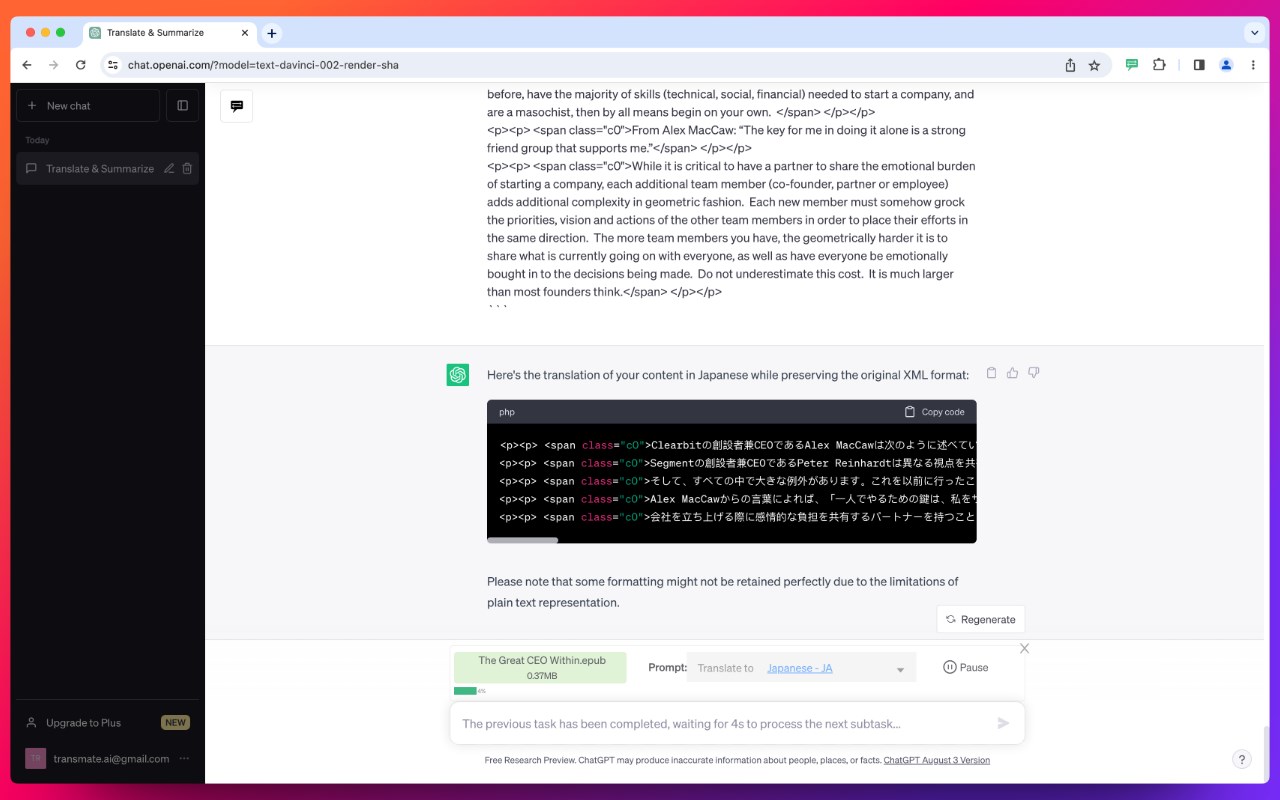The image size is (1280, 800).
Task: Click the message input field
Action: (720, 723)
